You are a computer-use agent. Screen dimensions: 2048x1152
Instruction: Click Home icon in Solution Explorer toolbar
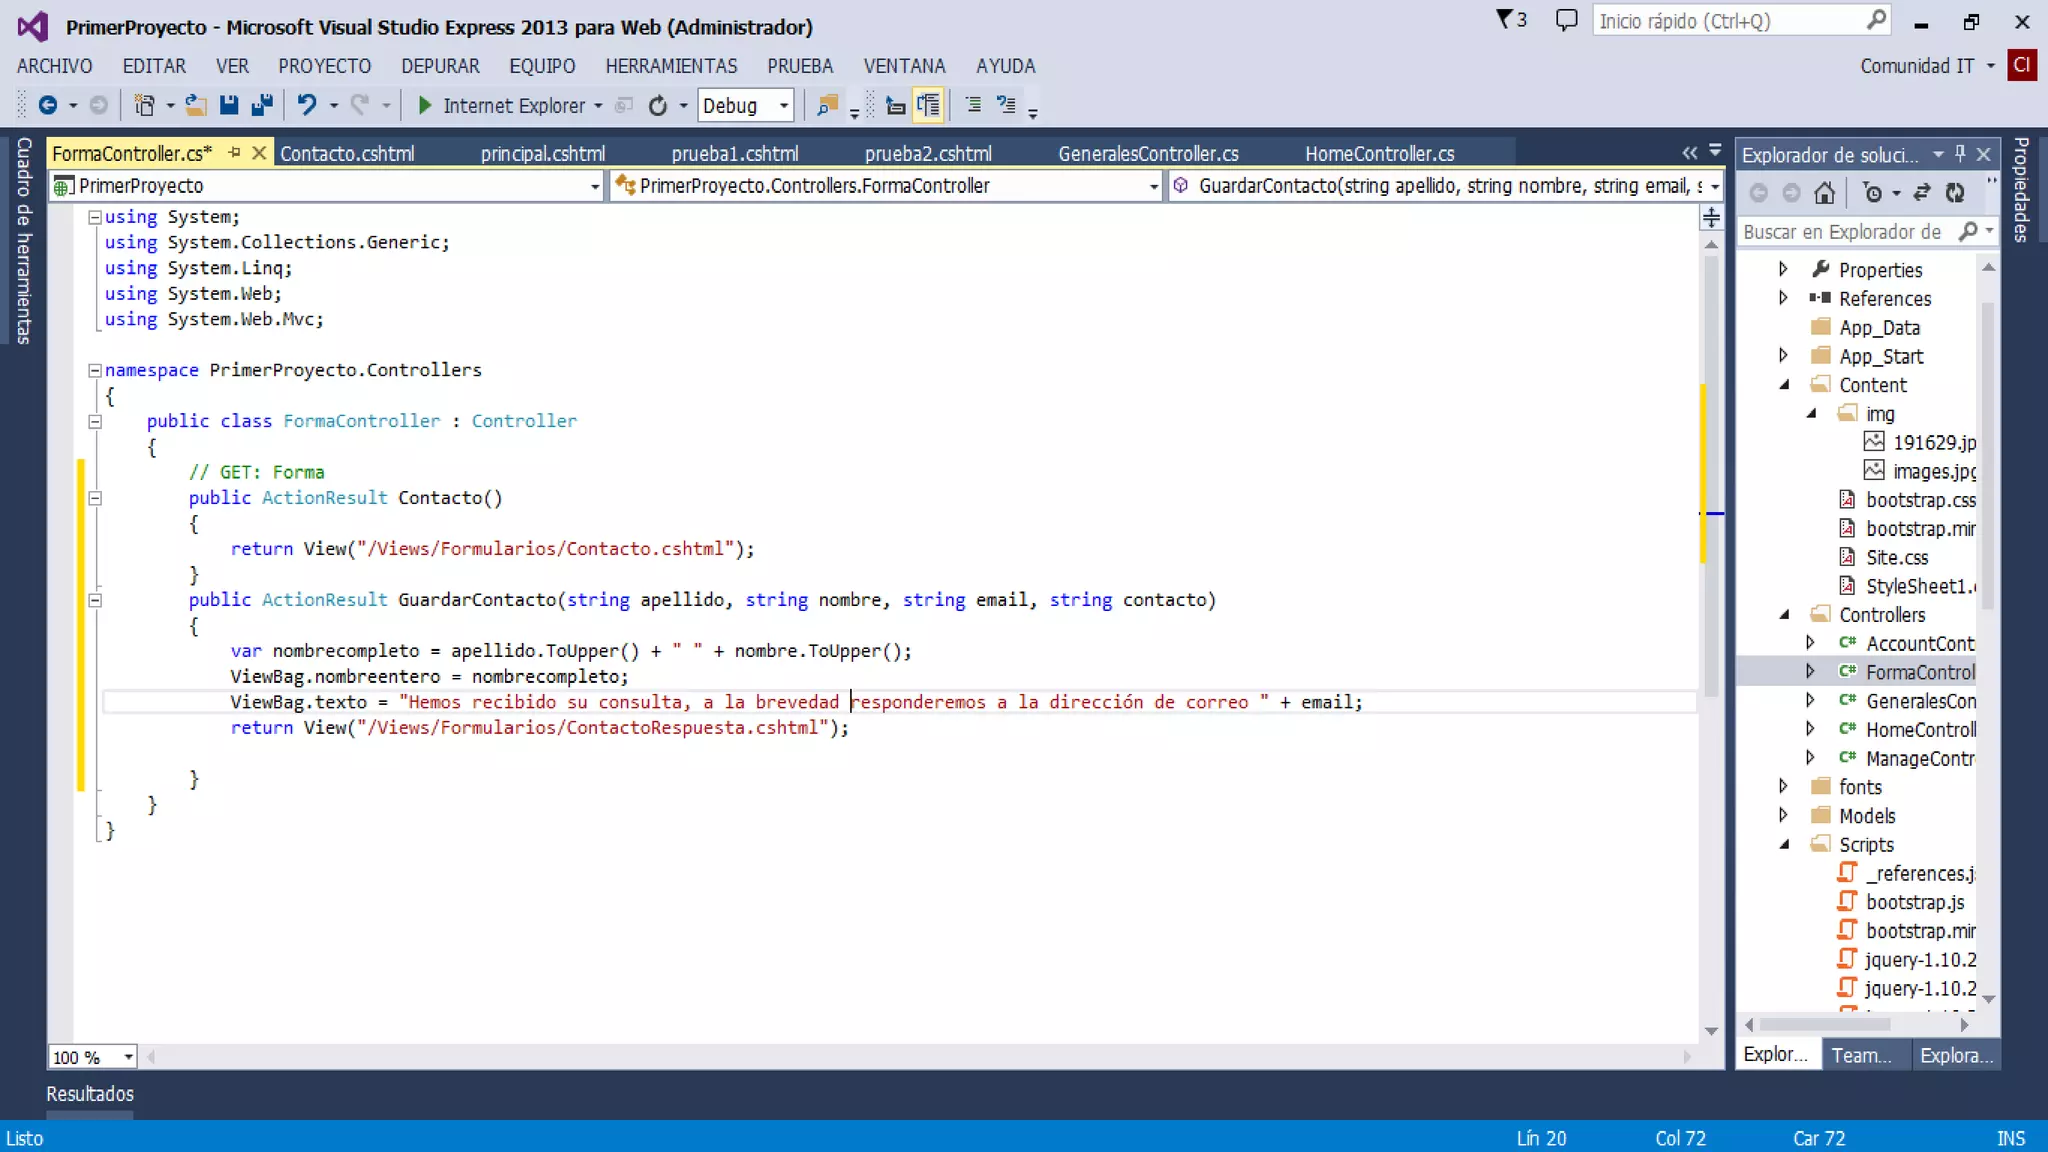coord(1824,193)
